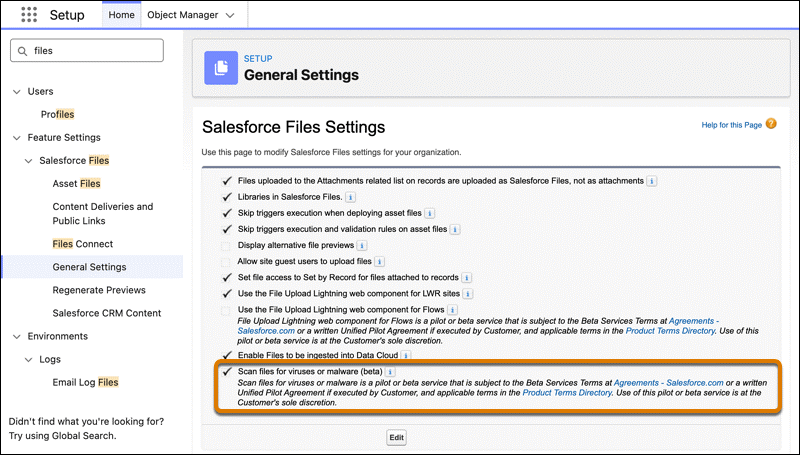Image resolution: width=800 pixels, height=455 pixels.
Task: Open Regenerate Previews in the sidebar
Action: (x=99, y=290)
